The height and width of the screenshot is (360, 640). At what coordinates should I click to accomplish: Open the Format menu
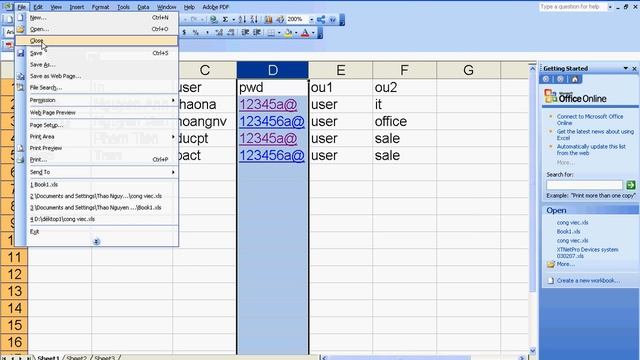coord(100,7)
